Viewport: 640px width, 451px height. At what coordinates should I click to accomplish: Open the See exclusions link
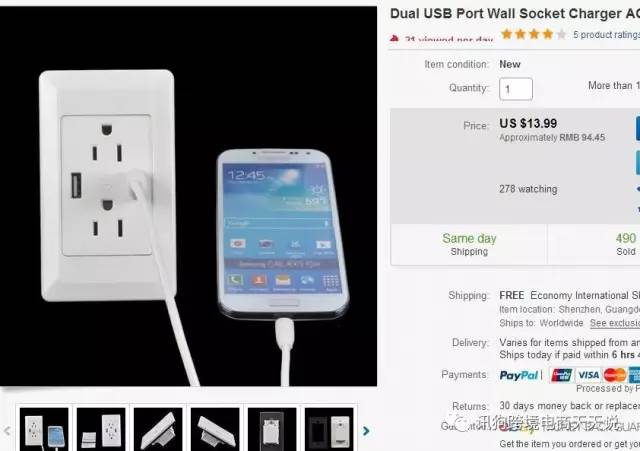(x=615, y=323)
